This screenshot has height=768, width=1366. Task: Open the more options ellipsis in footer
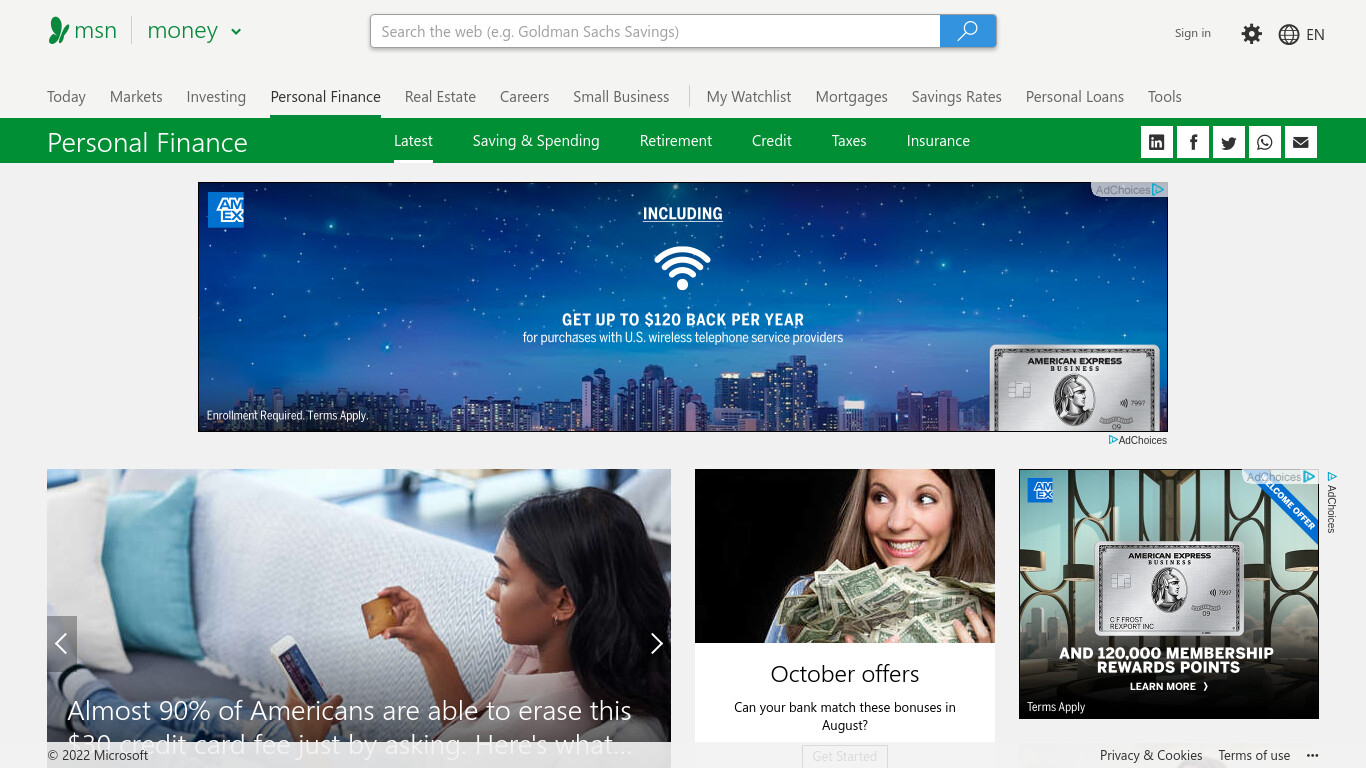[1313, 756]
